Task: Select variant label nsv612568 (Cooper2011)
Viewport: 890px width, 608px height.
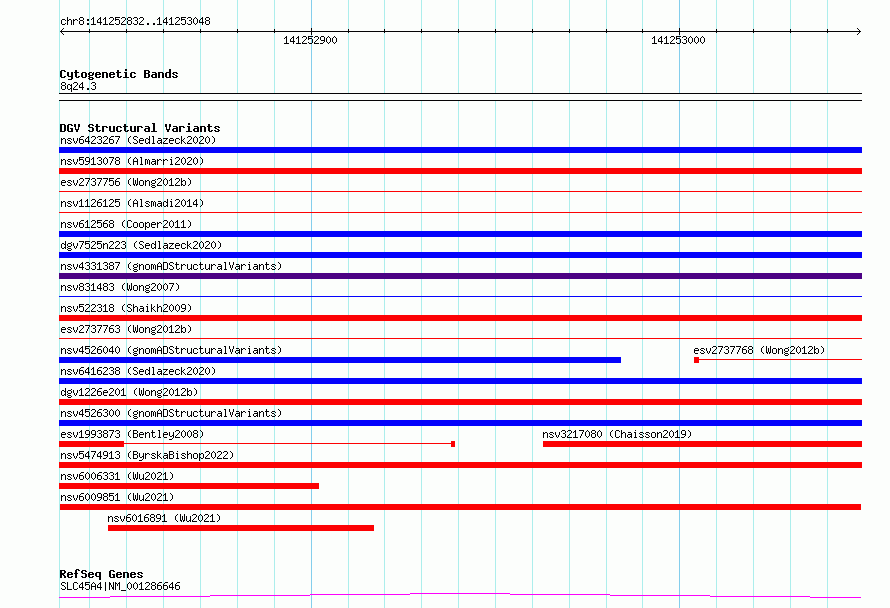Action: 126,224
